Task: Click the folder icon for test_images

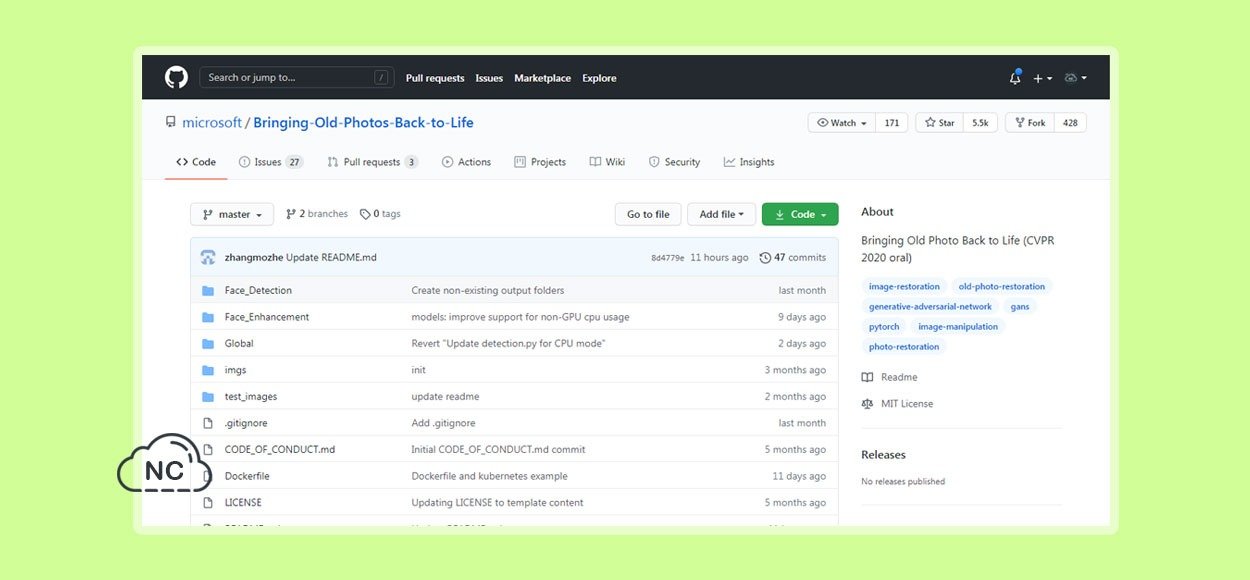Action: pyautogui.click(x=208, y=396)
